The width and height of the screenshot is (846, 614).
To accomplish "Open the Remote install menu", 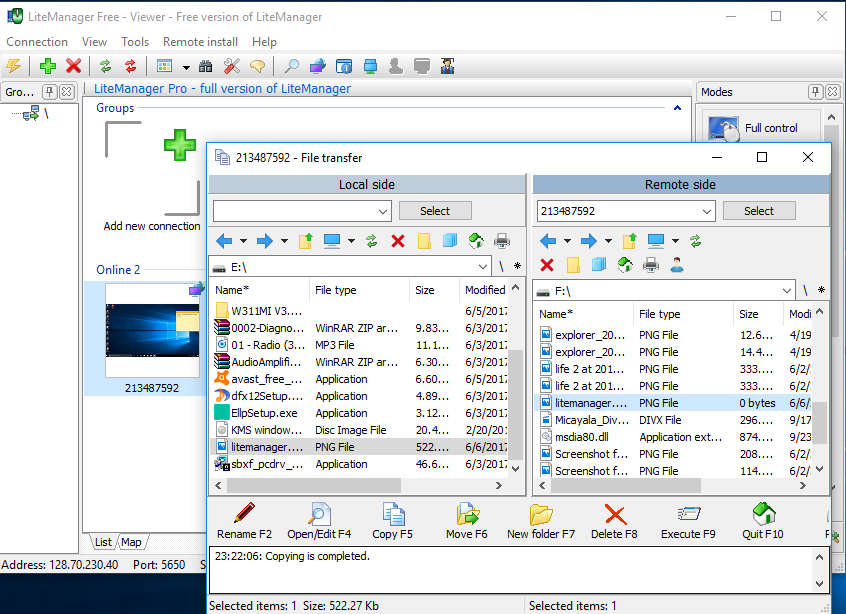I will point(200,42).
